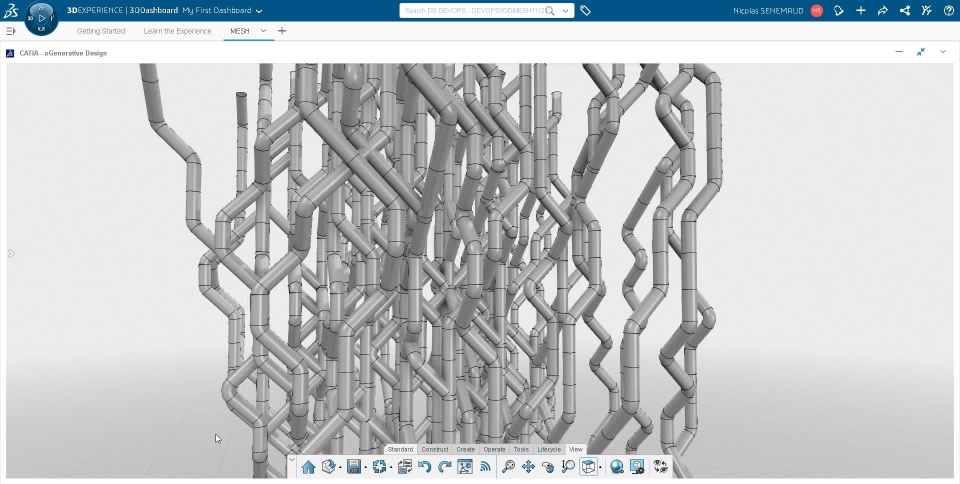Open the Standard action bar tab
Viewport: 960px width, 484px height.
tap(400, 449)
